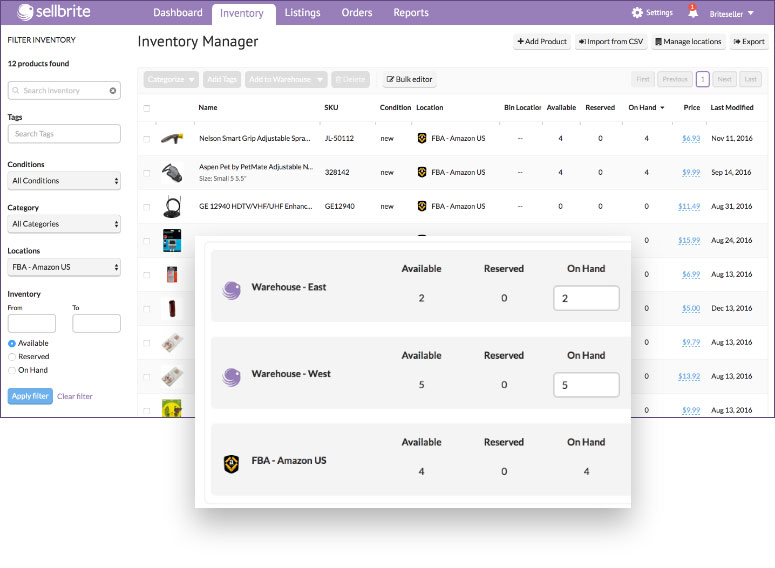Click FBA badge icon in Aspen Pet row
This screenshot has height=568, width=775.
pos(422,172)
